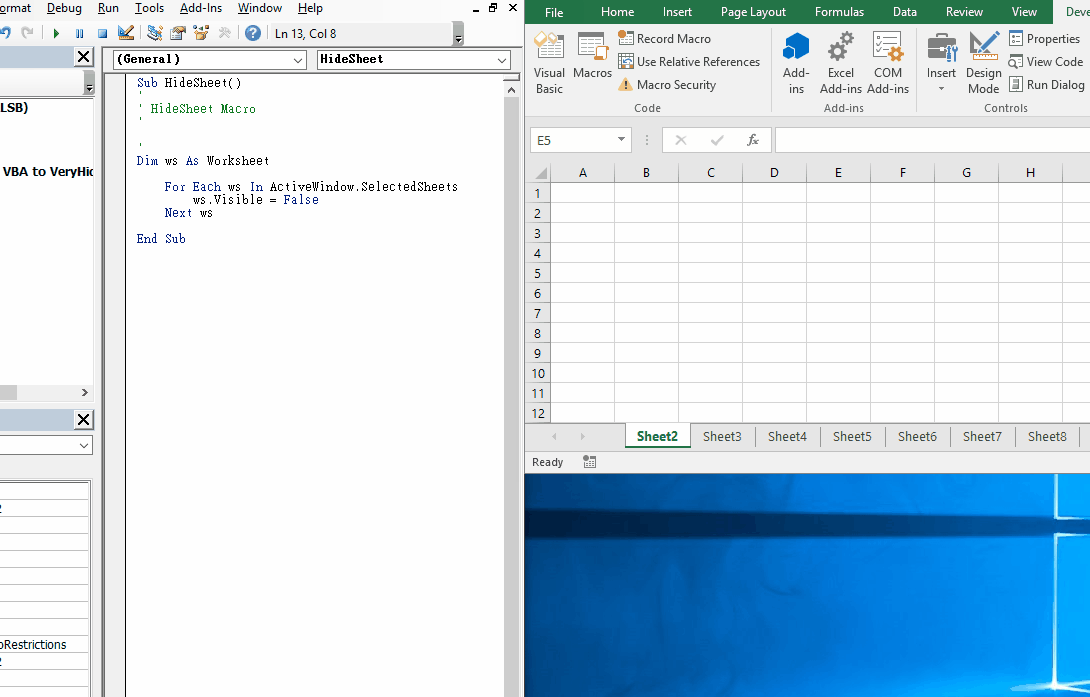Switch to the Sheet5 tab
Screen dimensions: 1090x697
tap(852, 436)
